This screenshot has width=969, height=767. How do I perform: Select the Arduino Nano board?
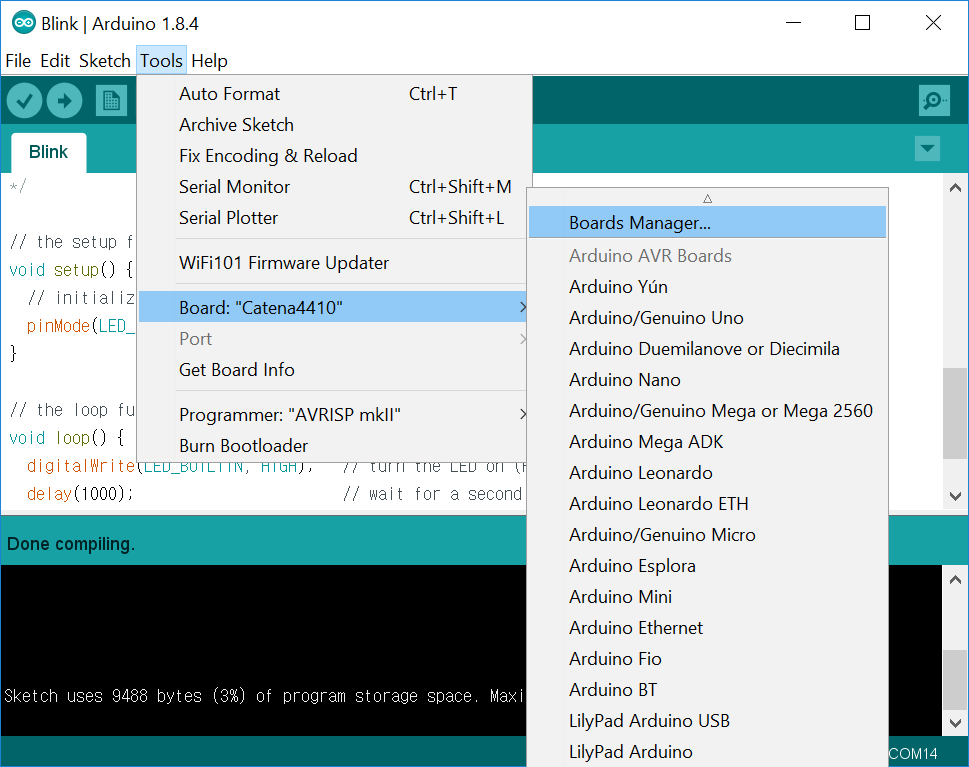707,379
